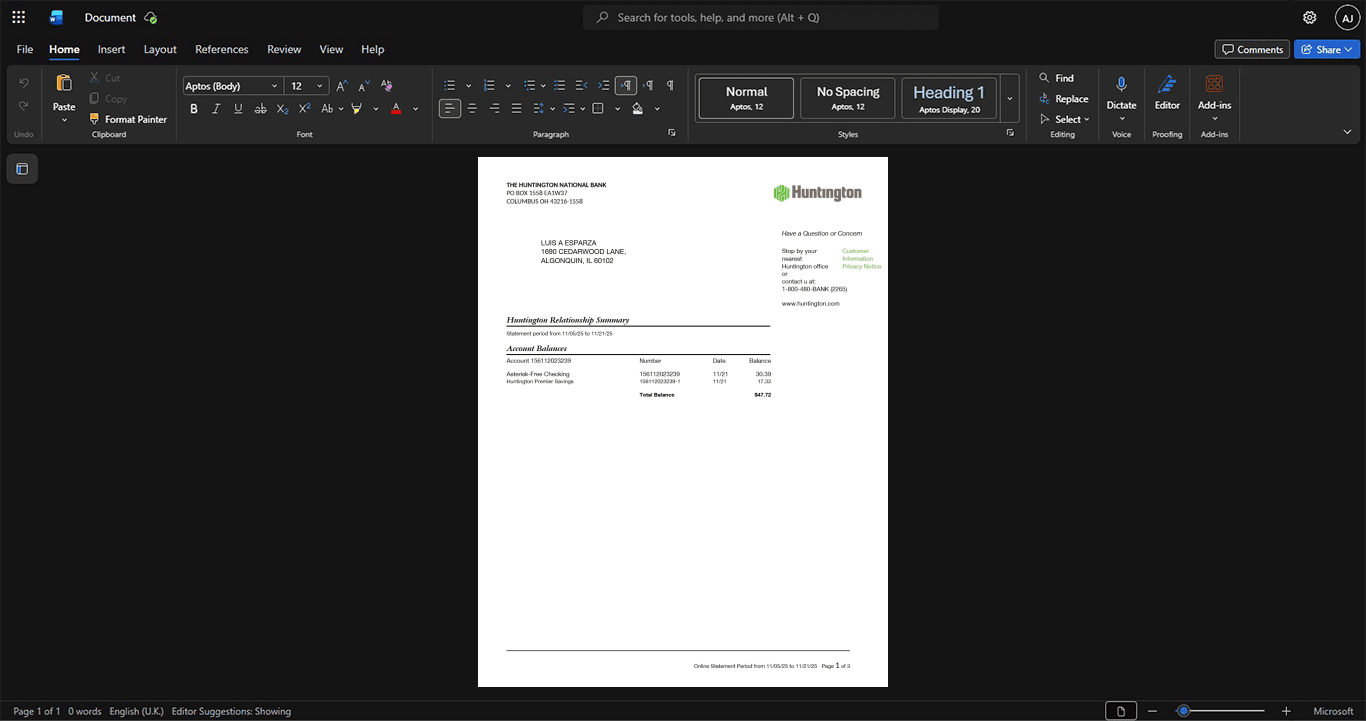Click Find in Editing group
The width and height of the screenshot is (1366, 721).
(1057, 78)
